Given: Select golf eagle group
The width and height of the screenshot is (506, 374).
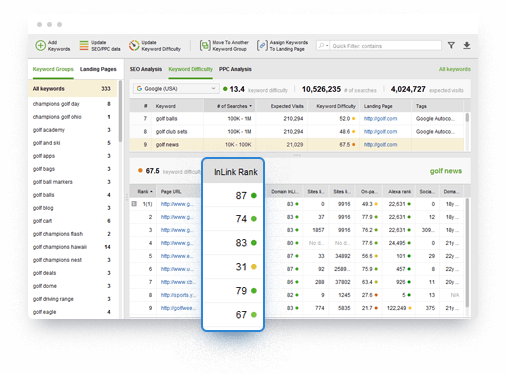Looking at the screenshot, I should point(73,312).
